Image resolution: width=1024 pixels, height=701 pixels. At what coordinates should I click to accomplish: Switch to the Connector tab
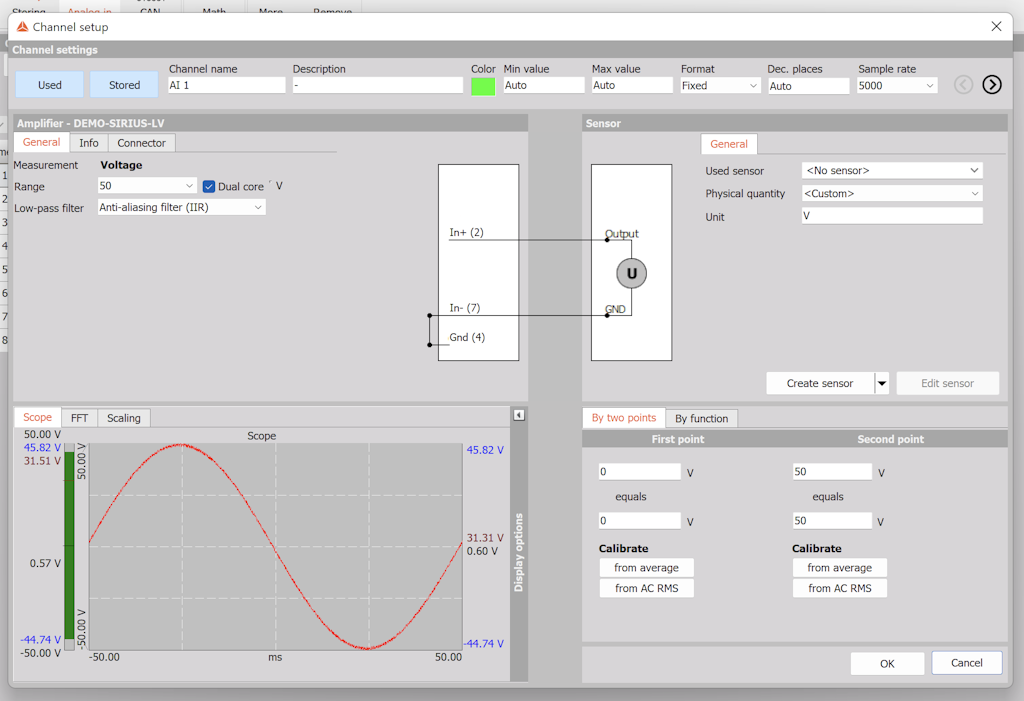tap(141, 143)
